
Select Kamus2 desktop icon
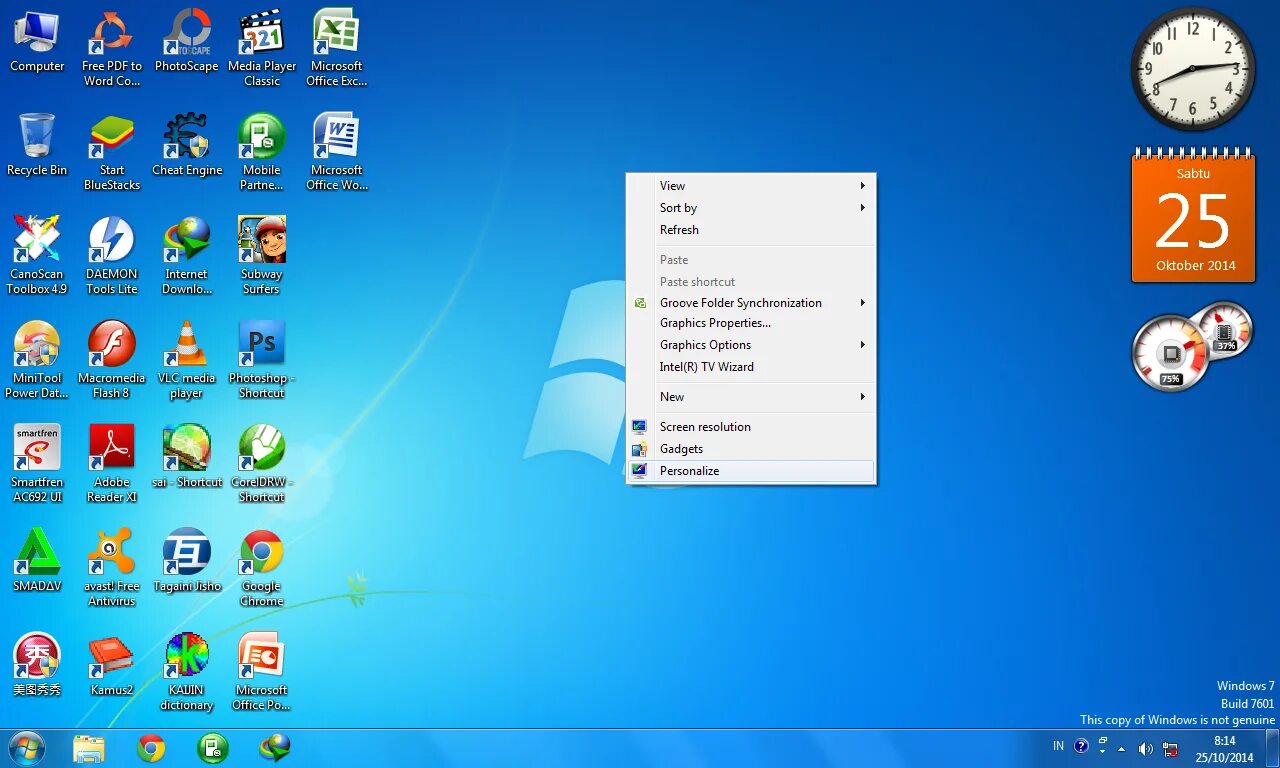112,666
